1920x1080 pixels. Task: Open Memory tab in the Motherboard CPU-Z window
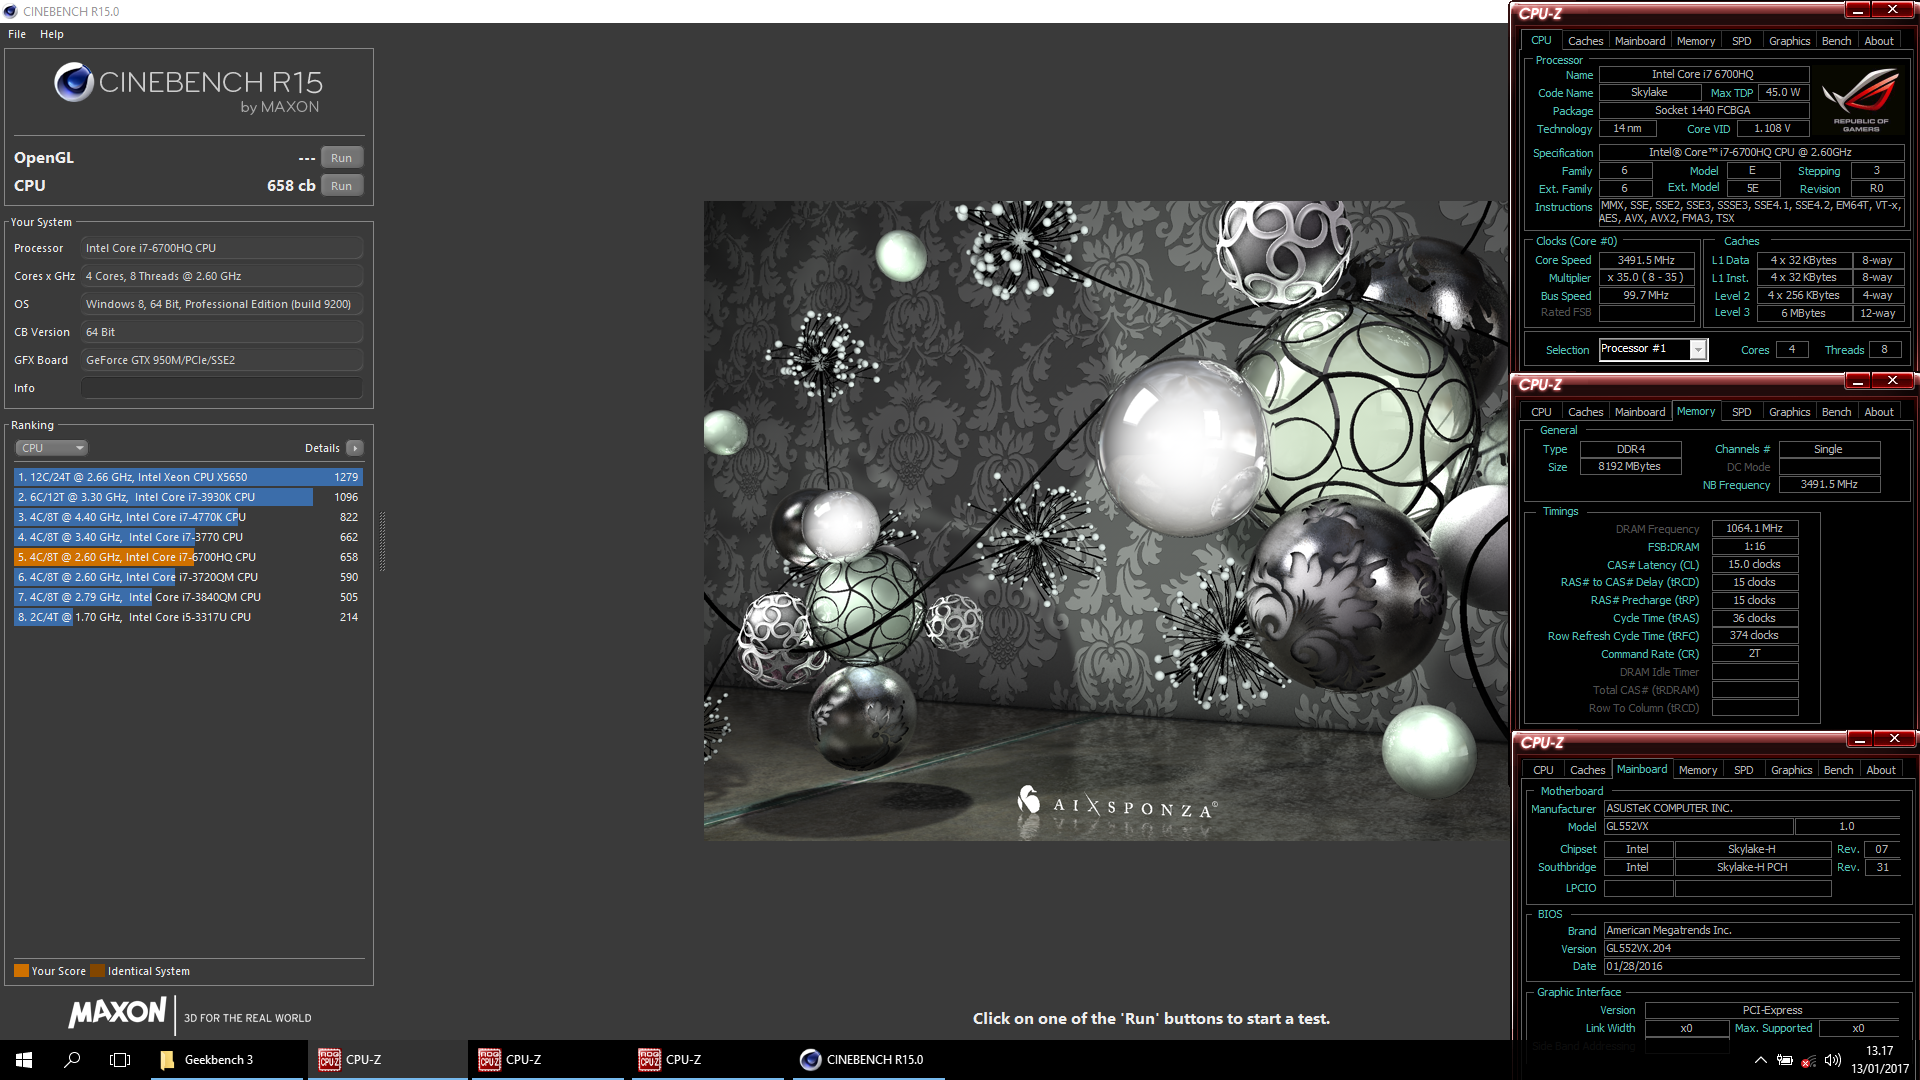1698,770
